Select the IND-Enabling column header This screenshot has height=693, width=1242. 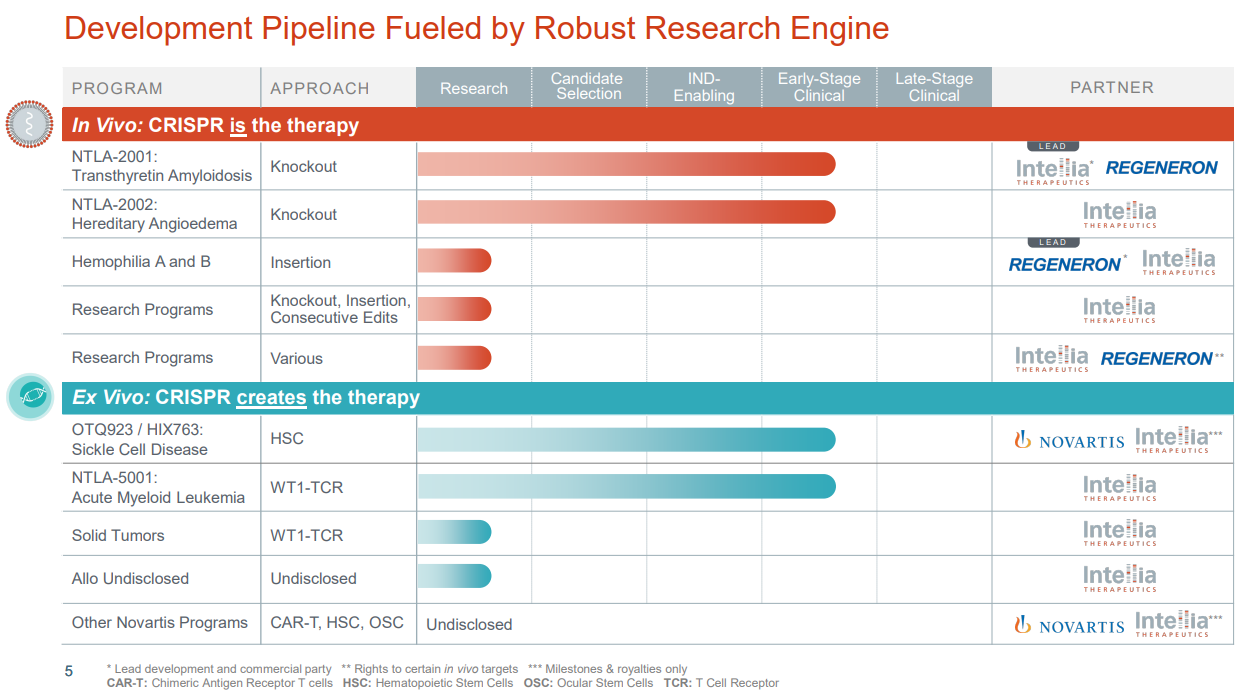click(x=704, y=87)
